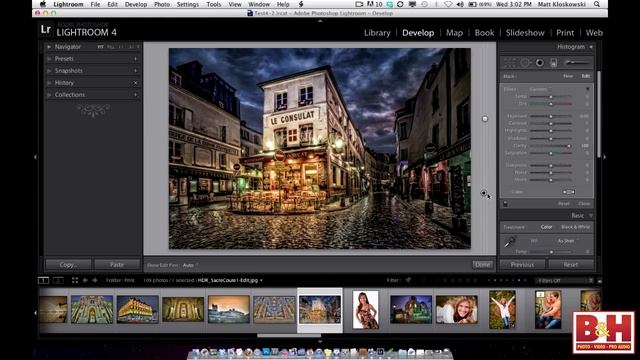Viewport: 640px width, 360px height.
Task: Go back with filmstrip left arrow
Action: pyautogui.click(x=85, y=280)
